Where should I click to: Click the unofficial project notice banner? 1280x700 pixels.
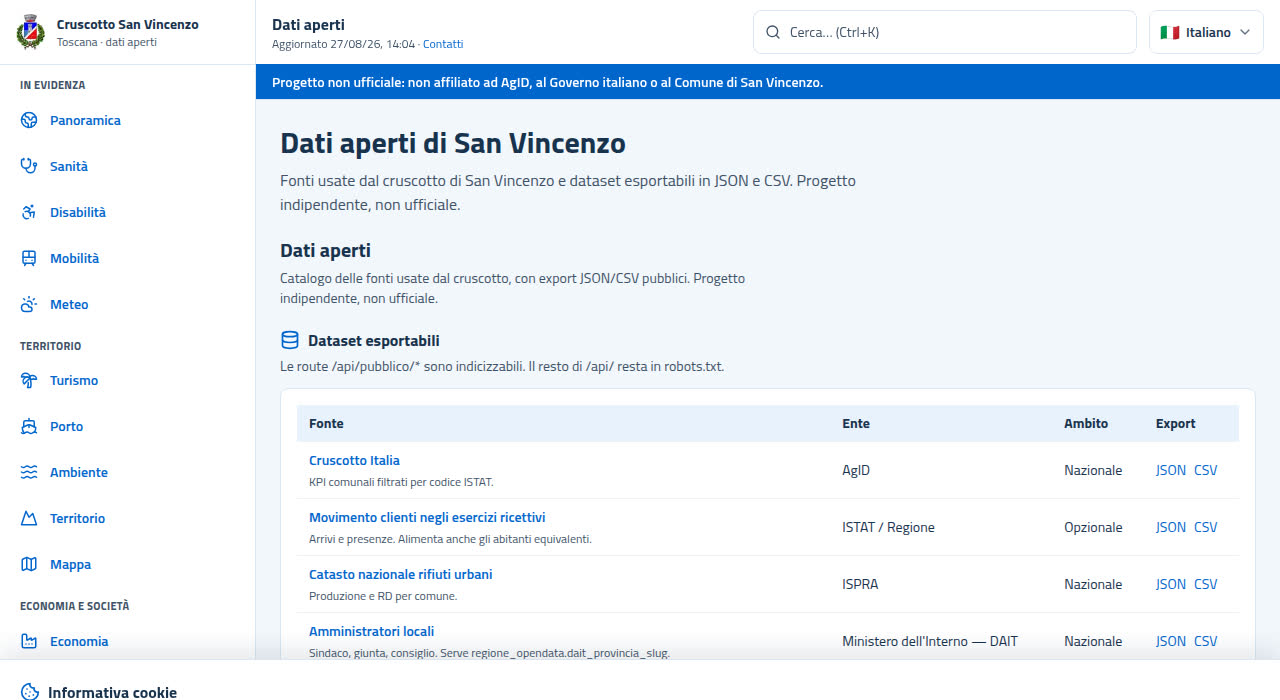pos(768,82)
